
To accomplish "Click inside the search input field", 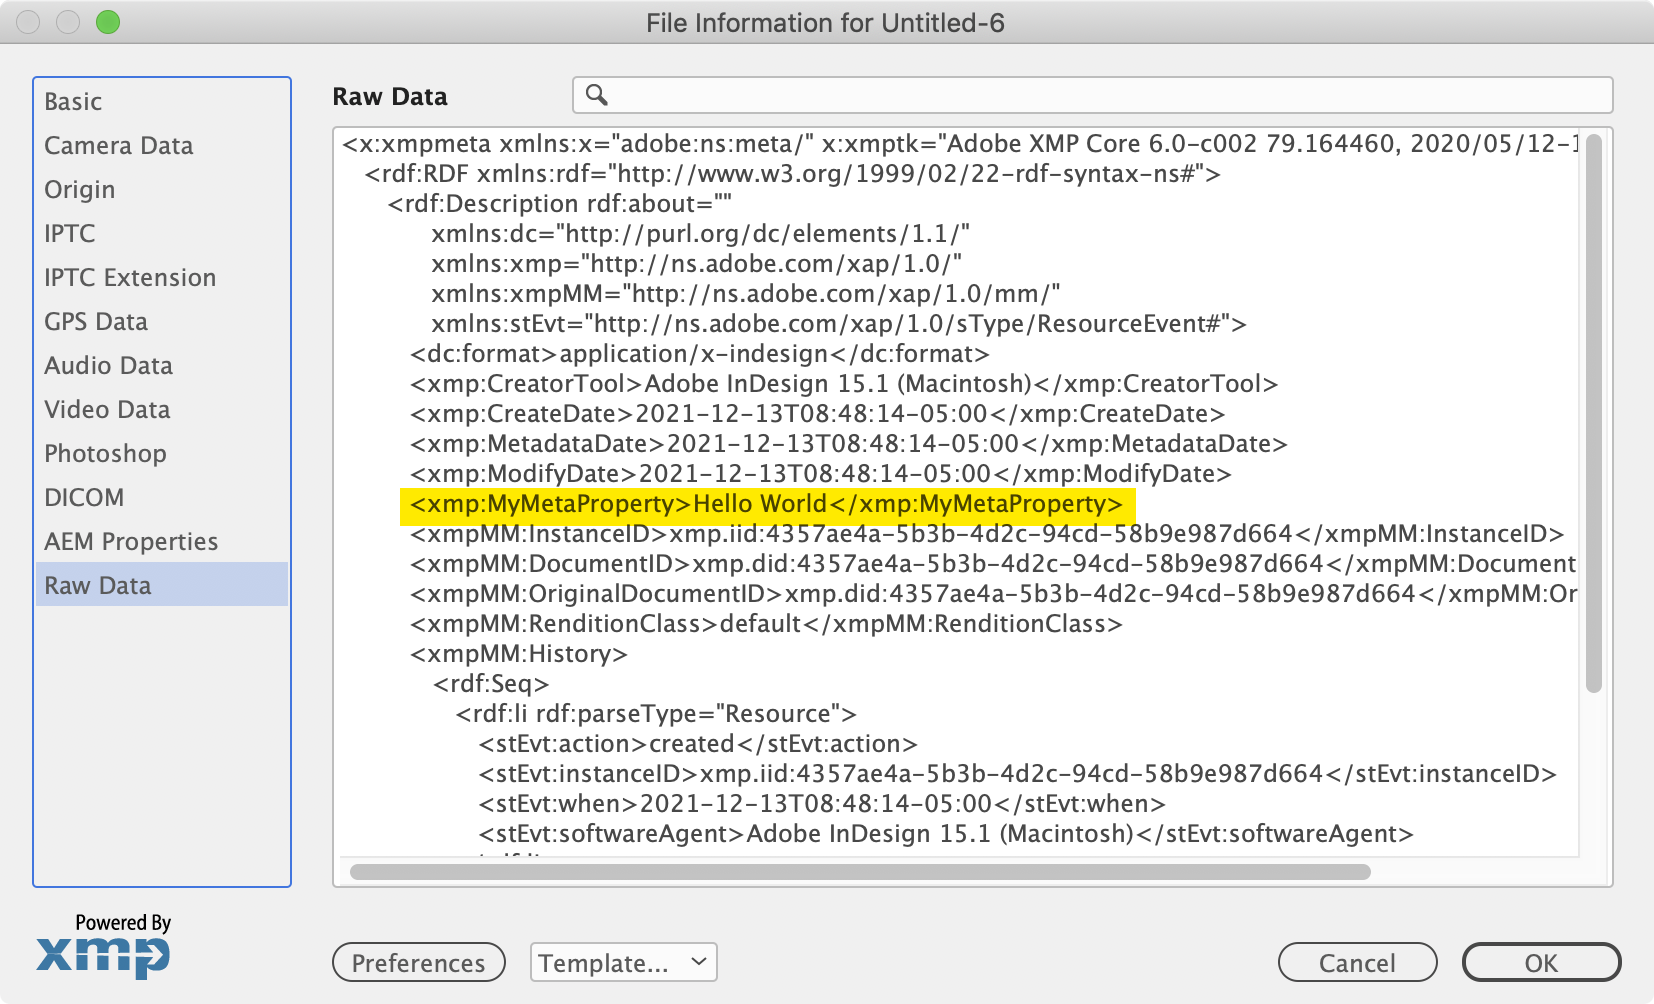I will pos(1000,95).
